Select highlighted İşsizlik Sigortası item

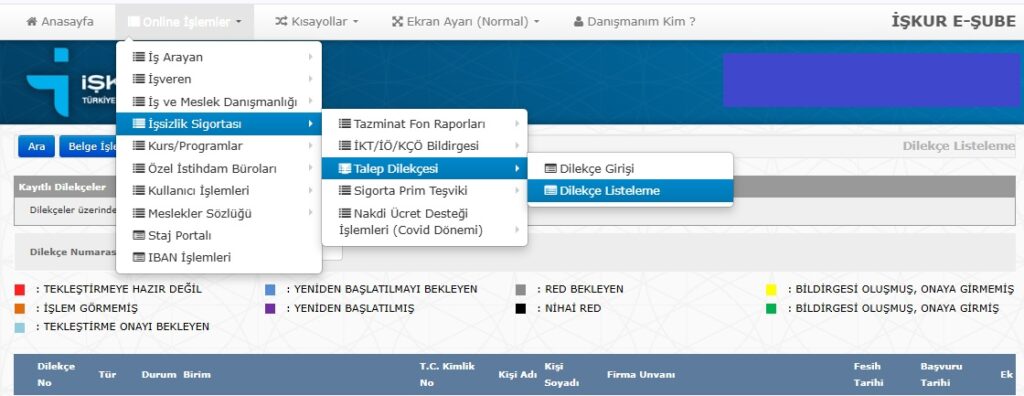coord(219,124)
